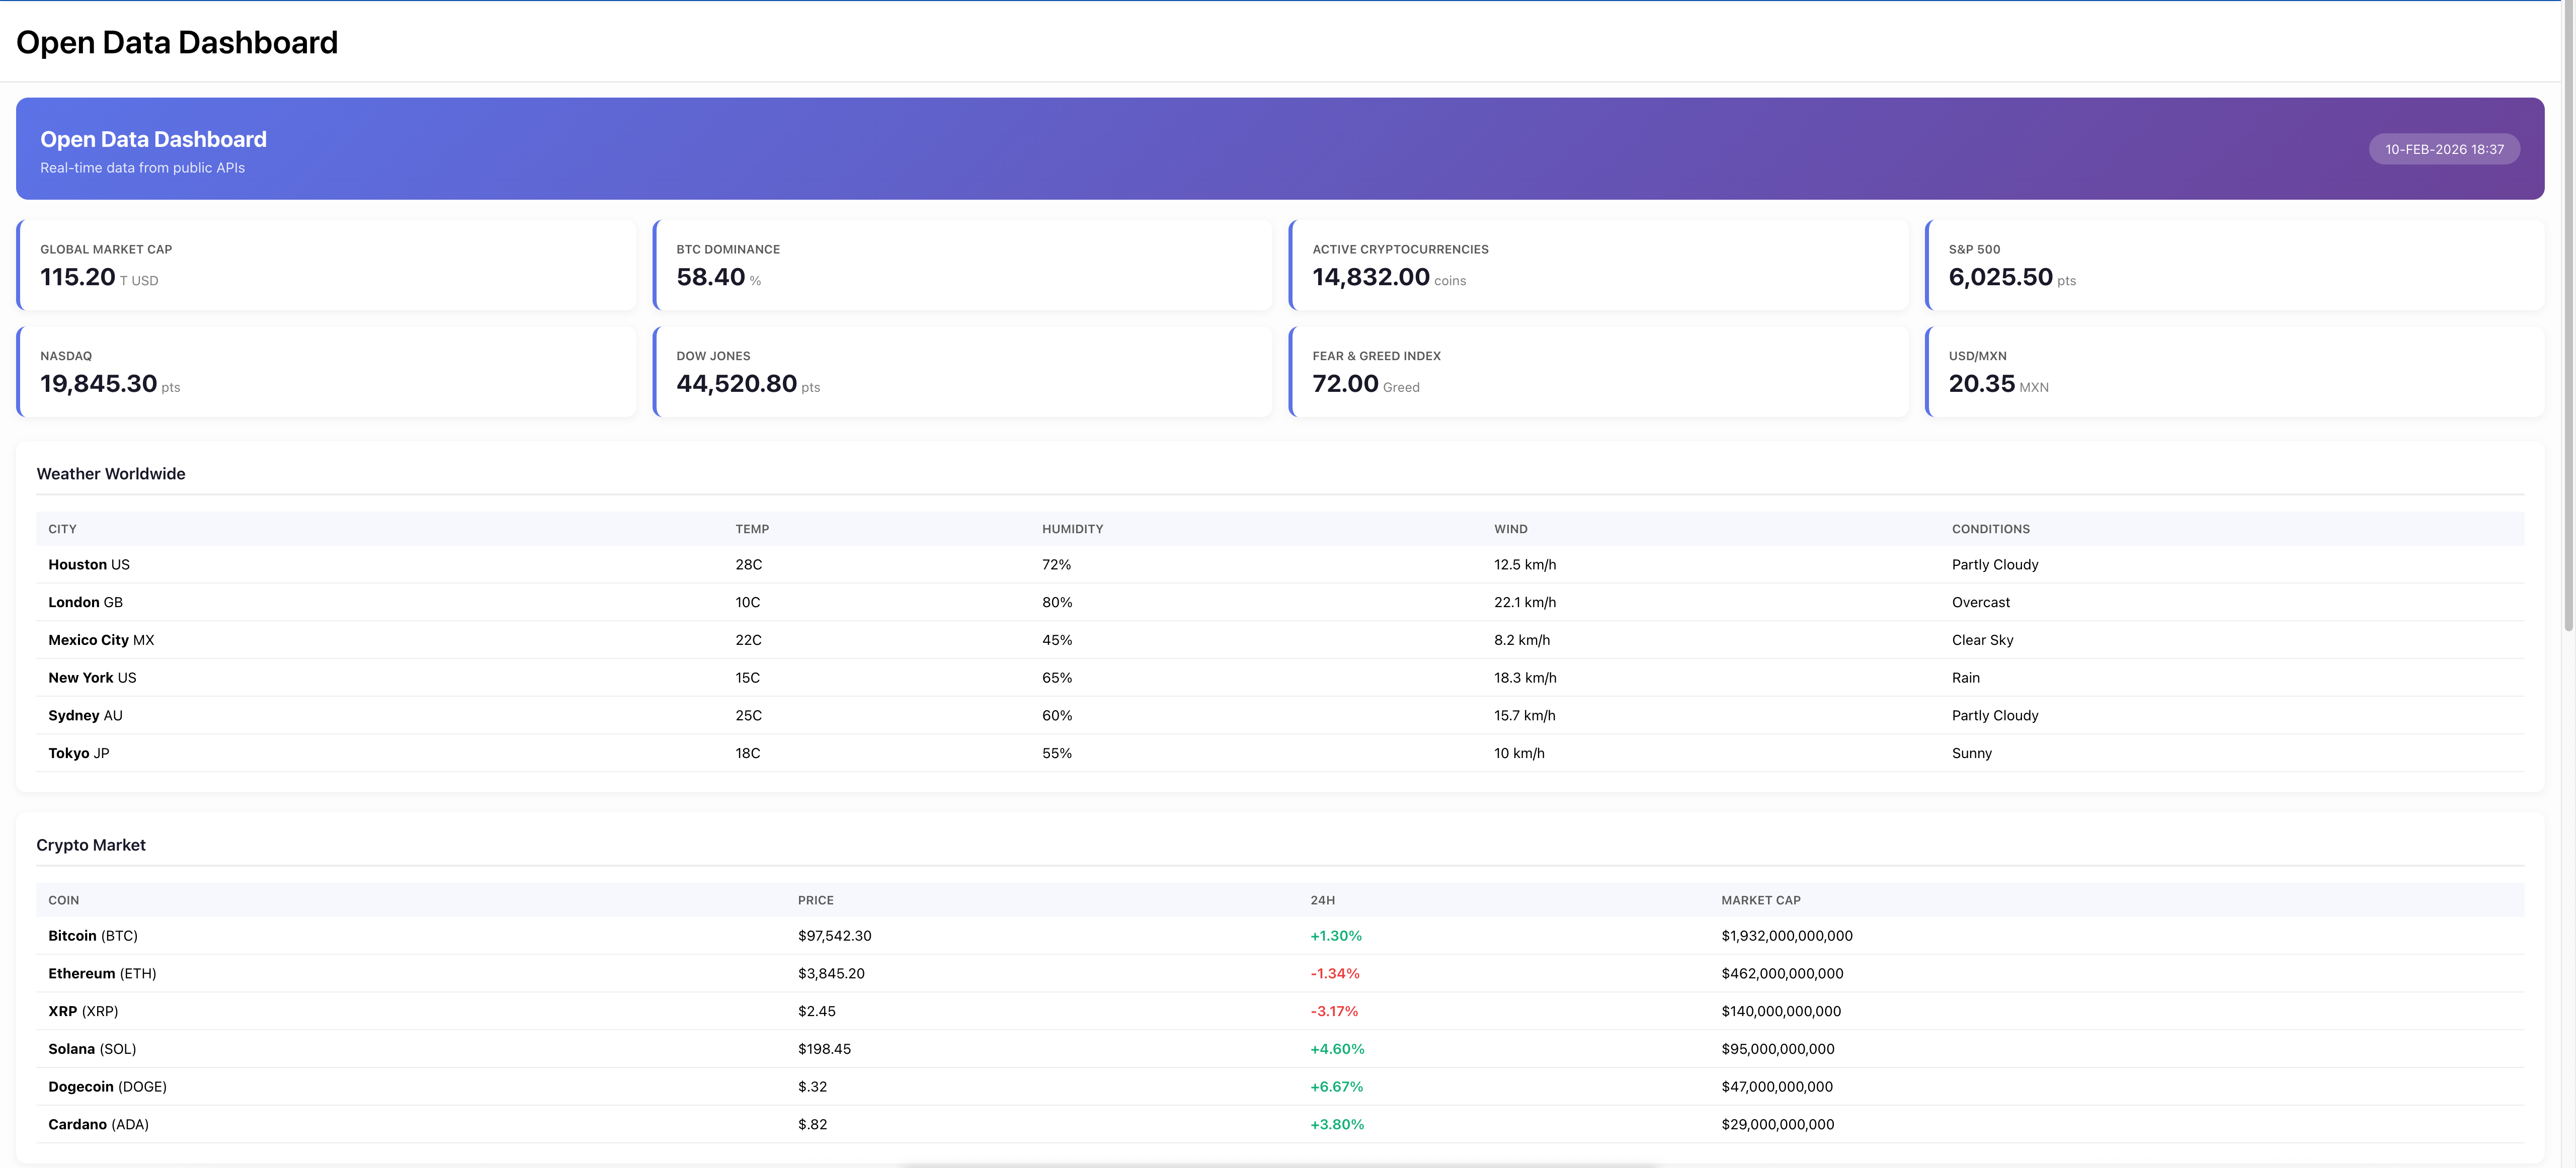
Task: Select the Bitcoin (BTC) row
Action: pos(93,936)
